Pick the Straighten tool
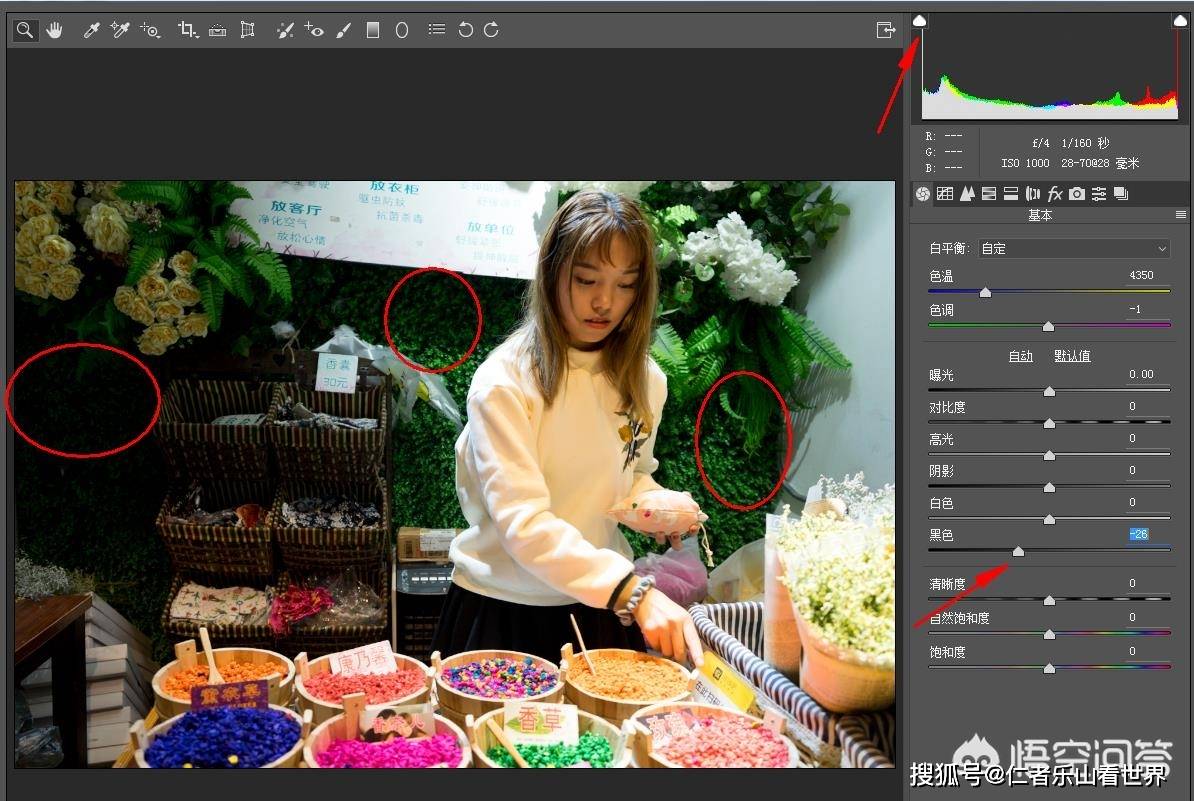1194x801 pixels. tap(217, 30)
